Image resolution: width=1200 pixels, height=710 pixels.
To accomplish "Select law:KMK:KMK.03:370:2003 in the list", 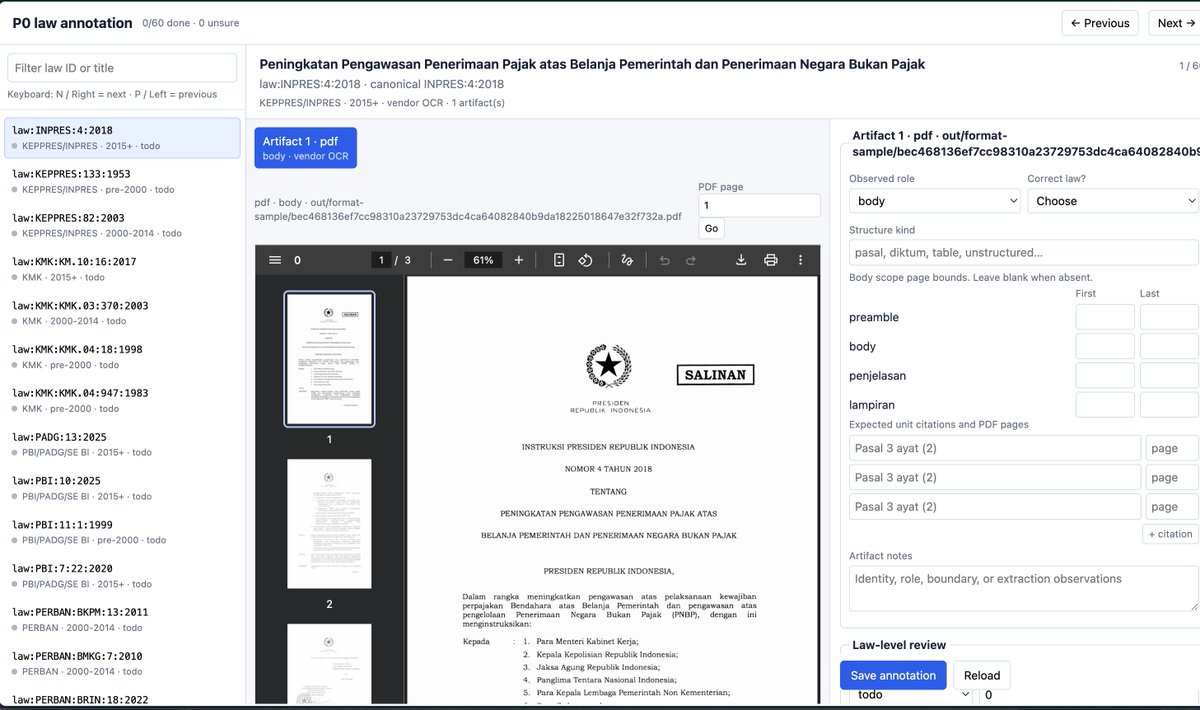I will click(122, 313).
